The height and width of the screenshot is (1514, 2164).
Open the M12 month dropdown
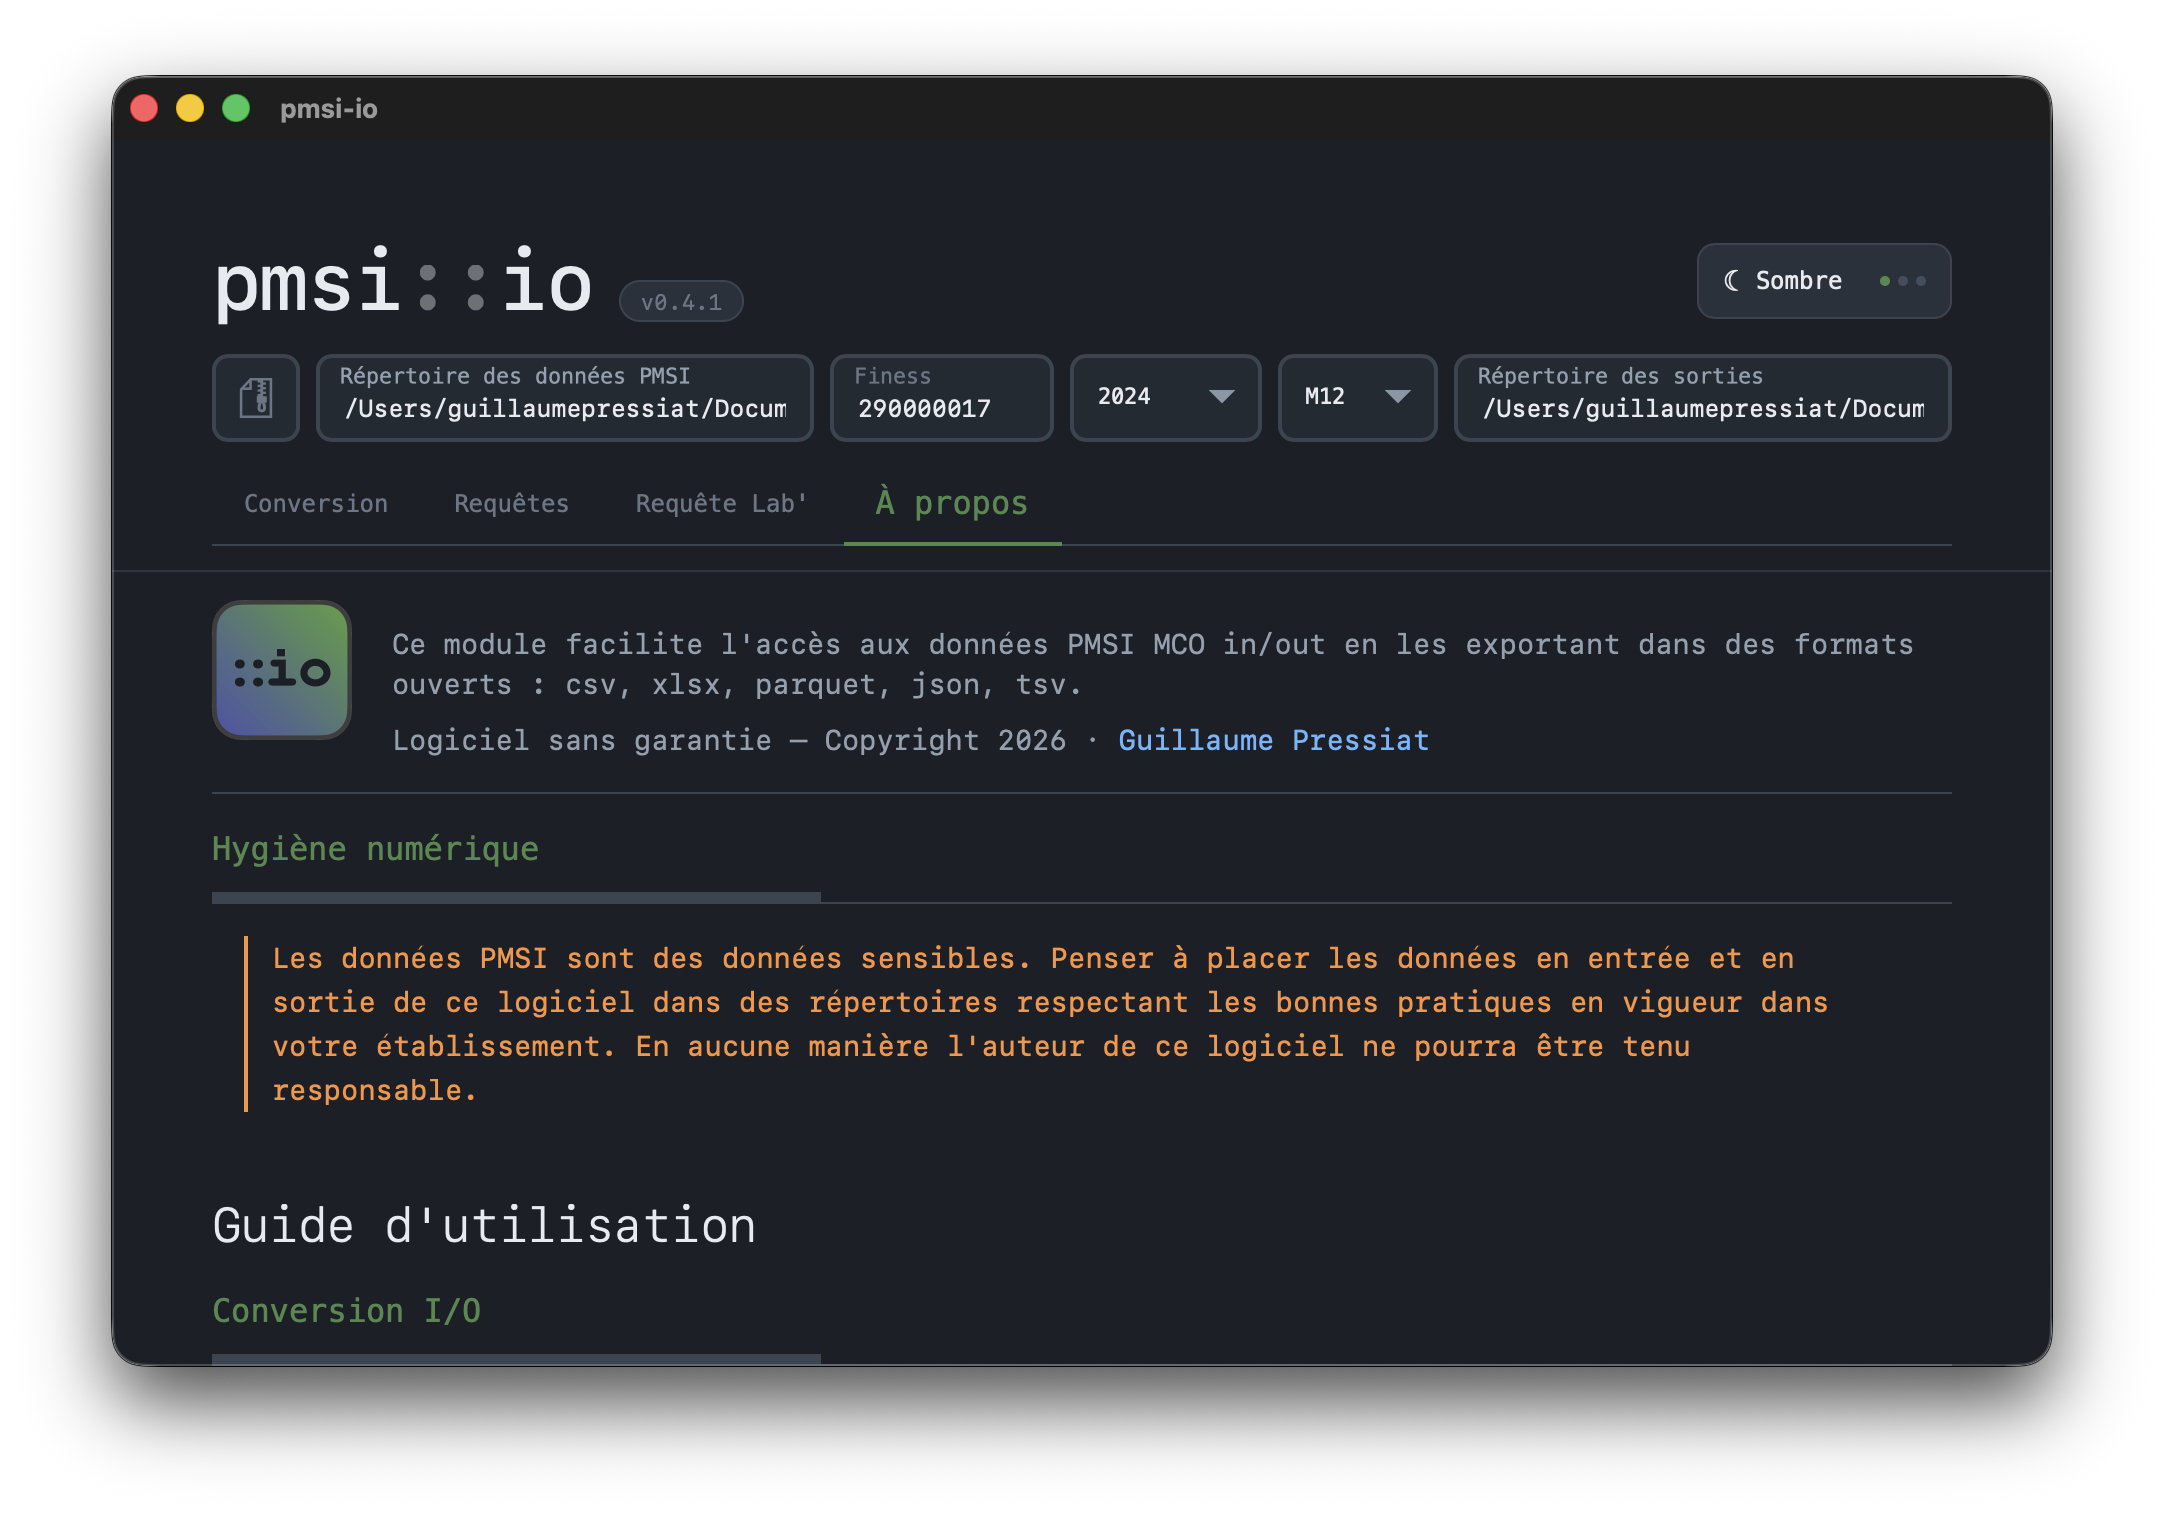1357,397
